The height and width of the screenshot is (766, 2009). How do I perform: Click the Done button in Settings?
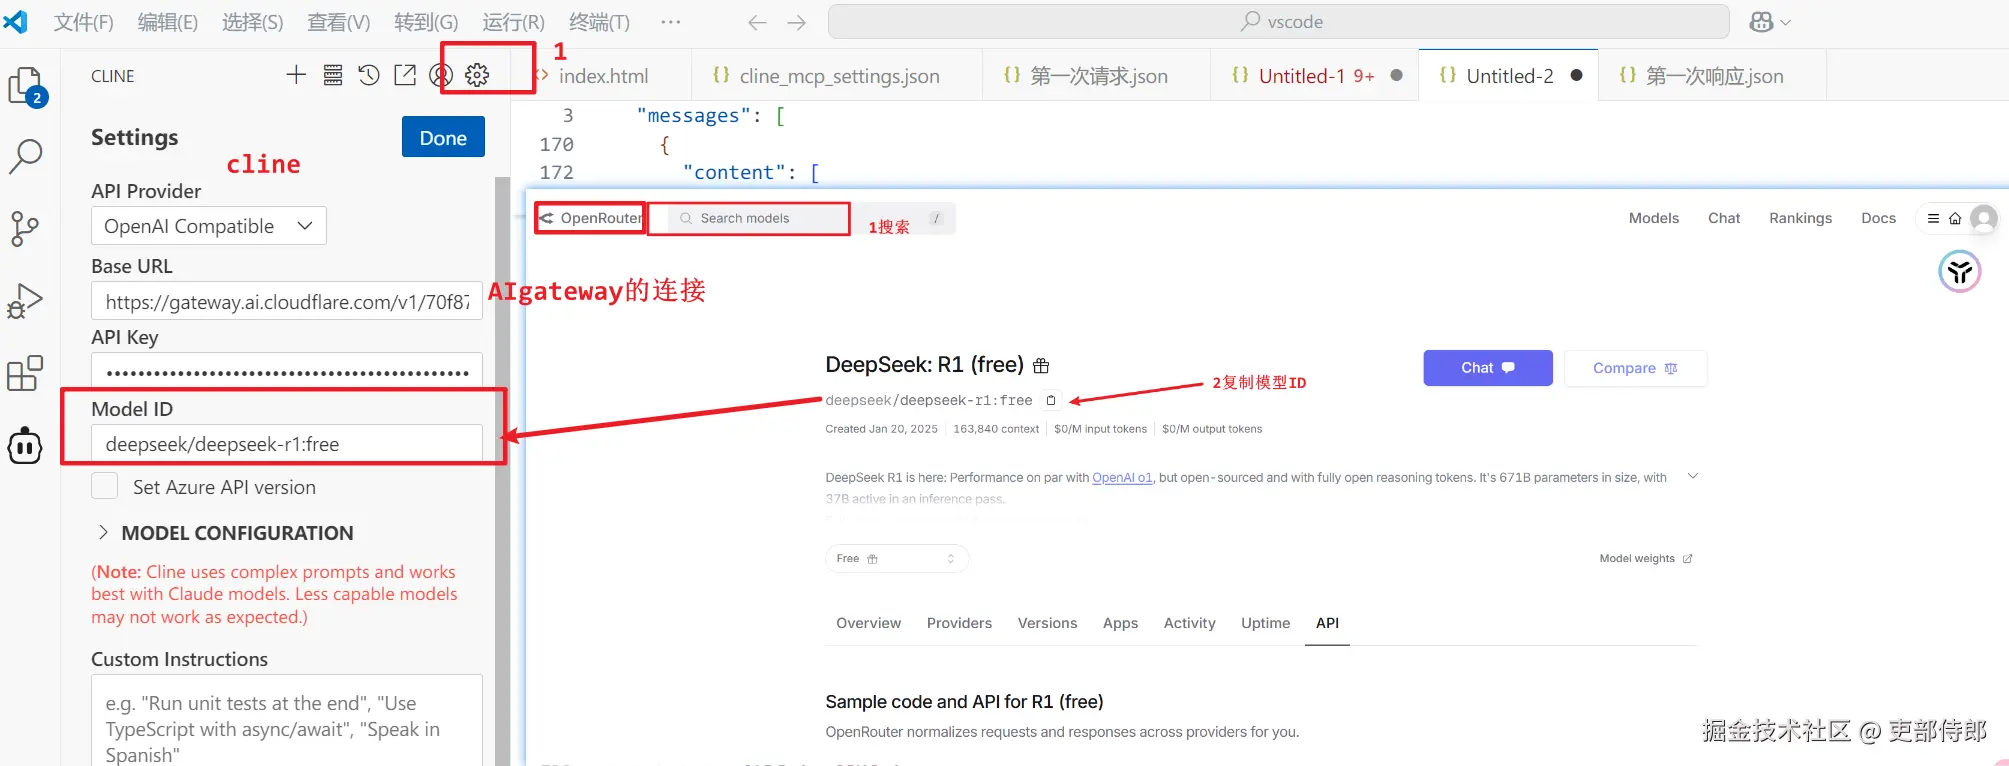click(x=443, y=137)
